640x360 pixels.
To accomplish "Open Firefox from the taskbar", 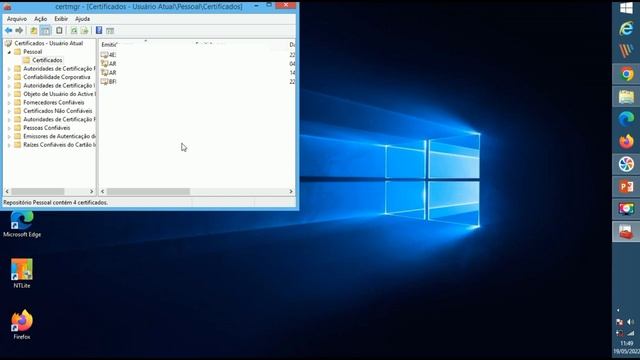I will (x=626, y=142).
